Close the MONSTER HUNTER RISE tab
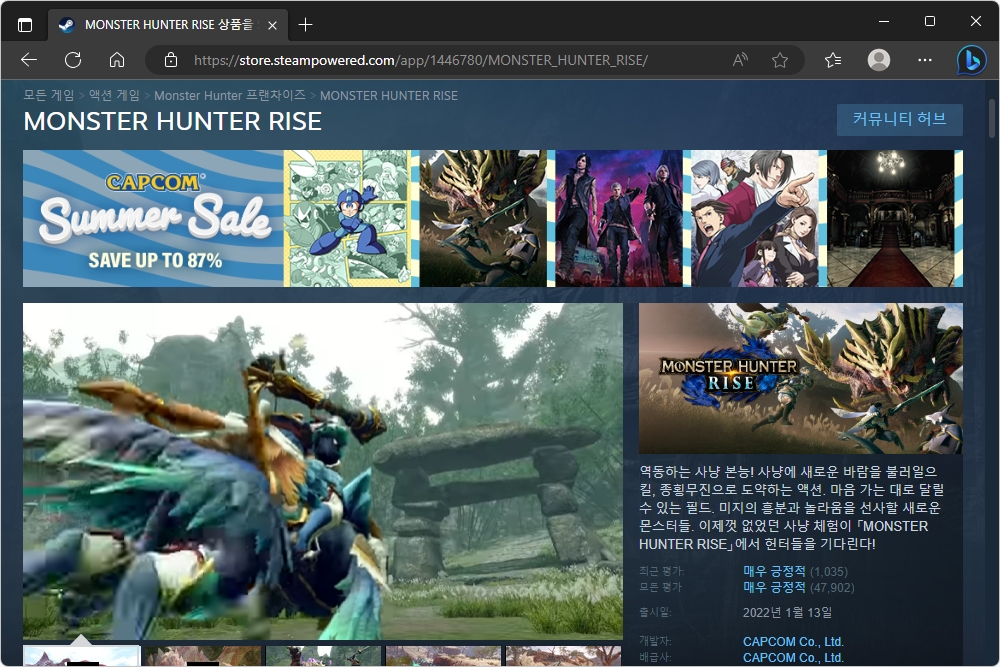The width and height of the screenshot is (1000, 667). (272, 26)
